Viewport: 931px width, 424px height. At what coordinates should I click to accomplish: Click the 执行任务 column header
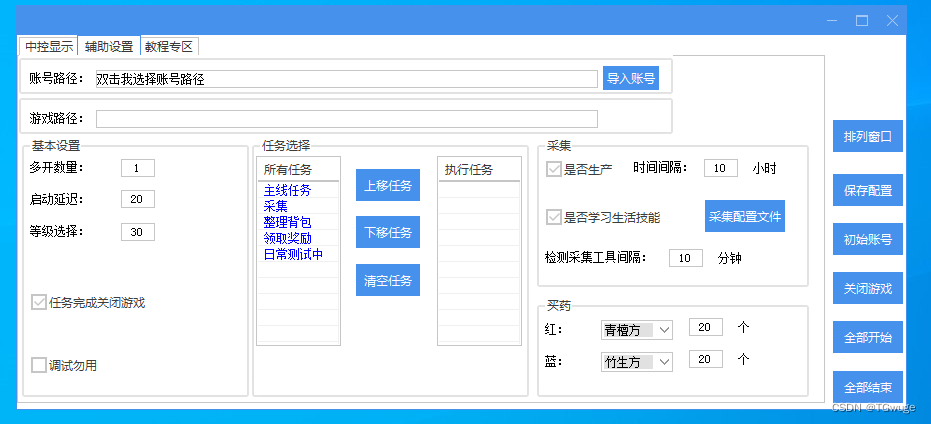pos(479,170)
